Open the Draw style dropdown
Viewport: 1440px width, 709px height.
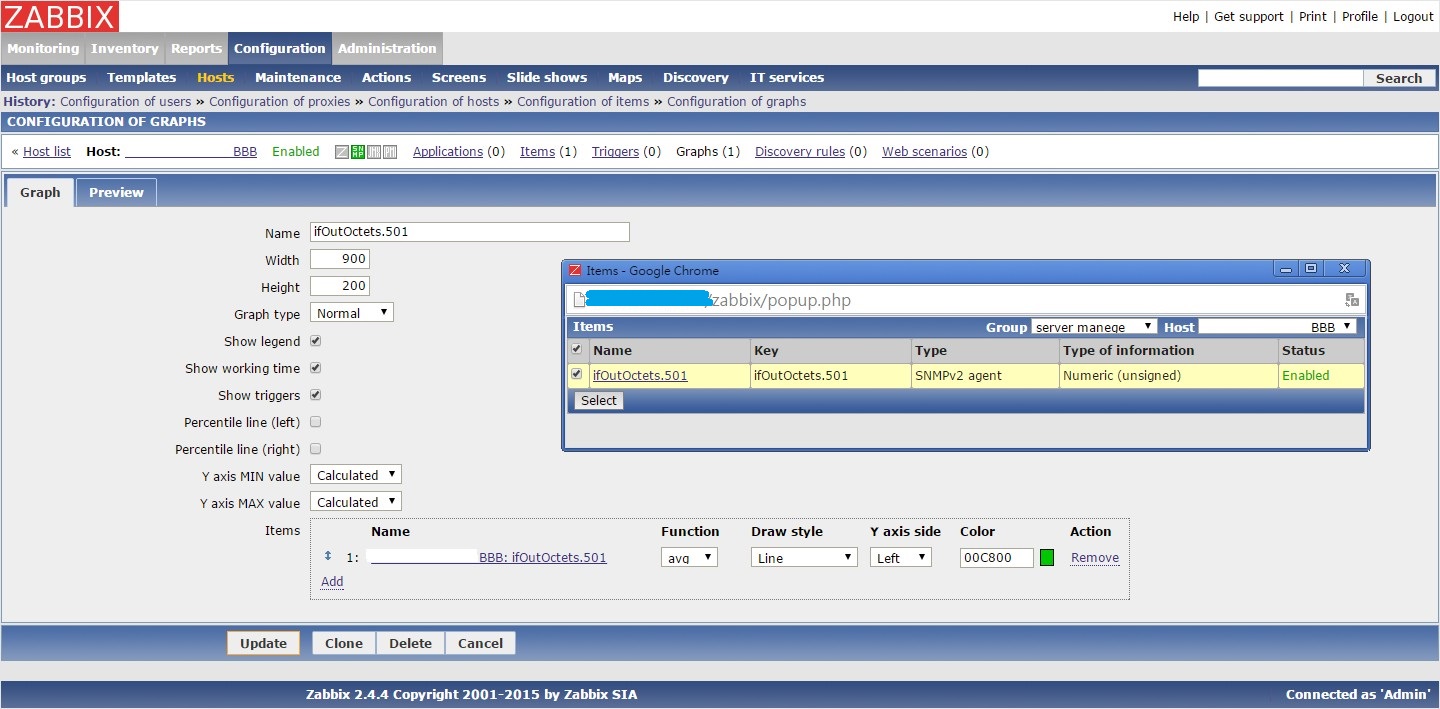[804, 557]
